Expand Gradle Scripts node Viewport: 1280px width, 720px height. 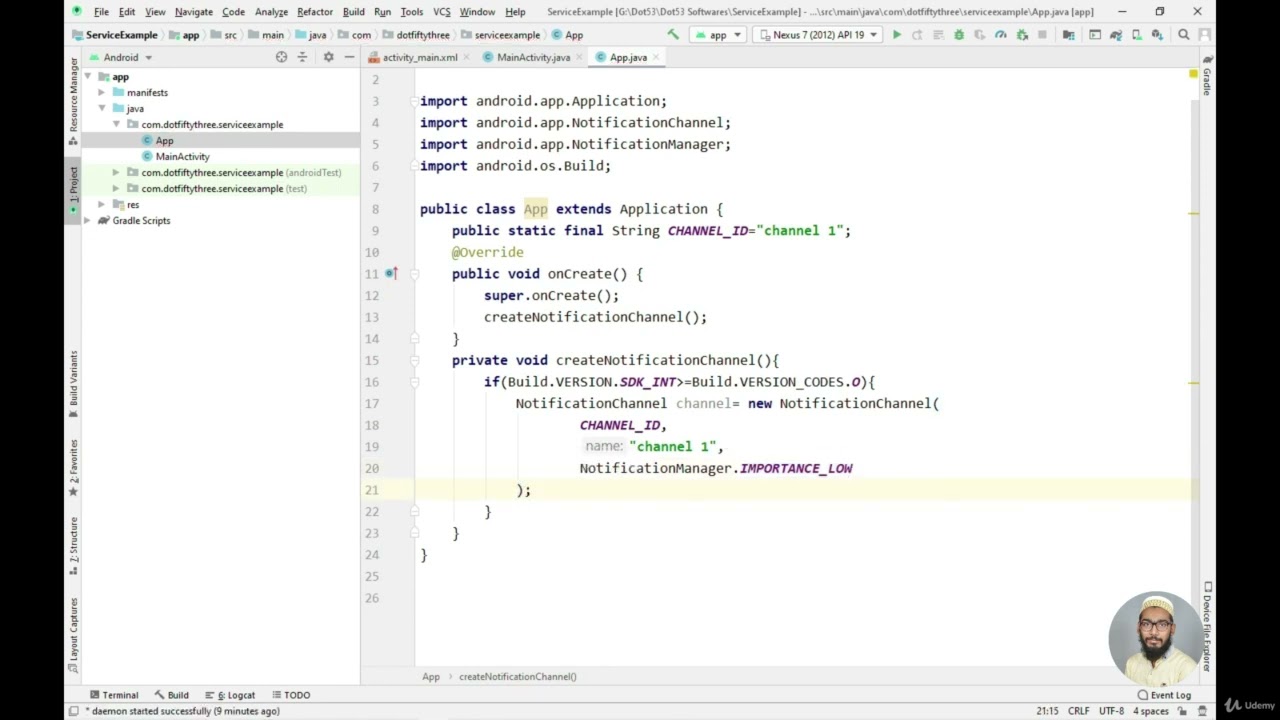(x=88, y=221)
